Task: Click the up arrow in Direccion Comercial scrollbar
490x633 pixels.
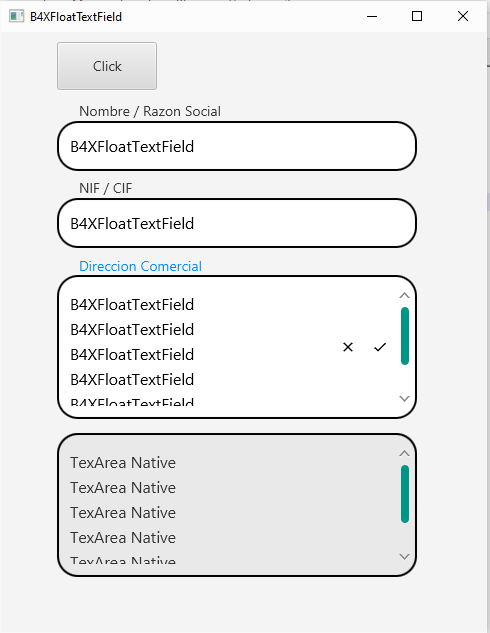Action: click(404, 296)
